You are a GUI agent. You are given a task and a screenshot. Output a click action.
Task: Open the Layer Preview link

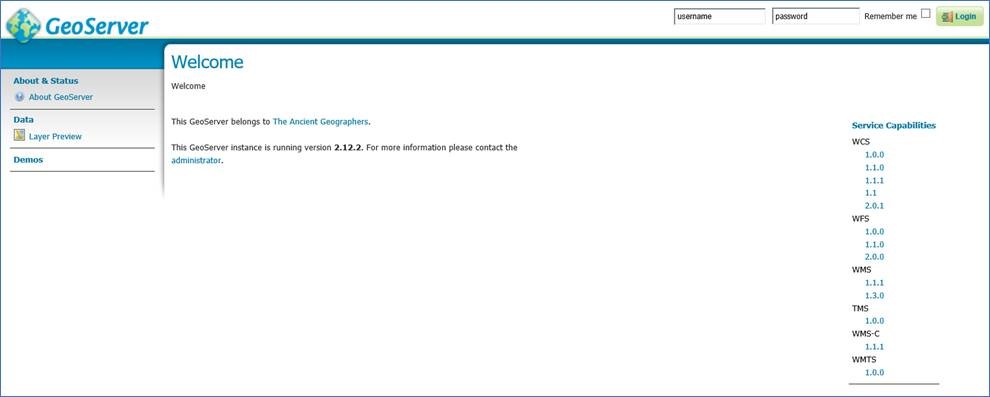(x=56, y=136)
